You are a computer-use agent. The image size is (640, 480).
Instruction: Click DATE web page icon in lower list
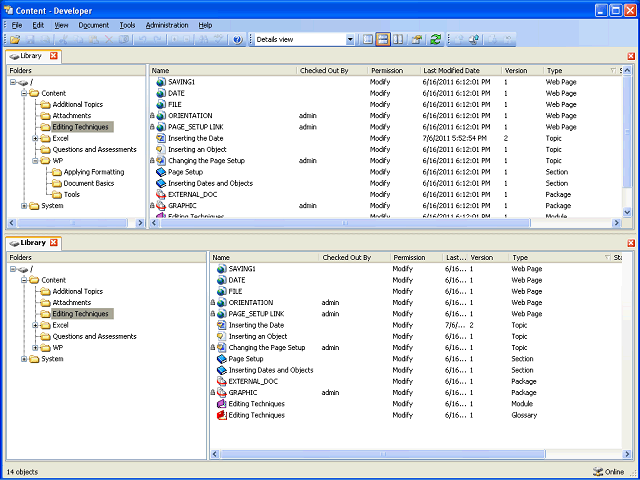tap(222, 280)
